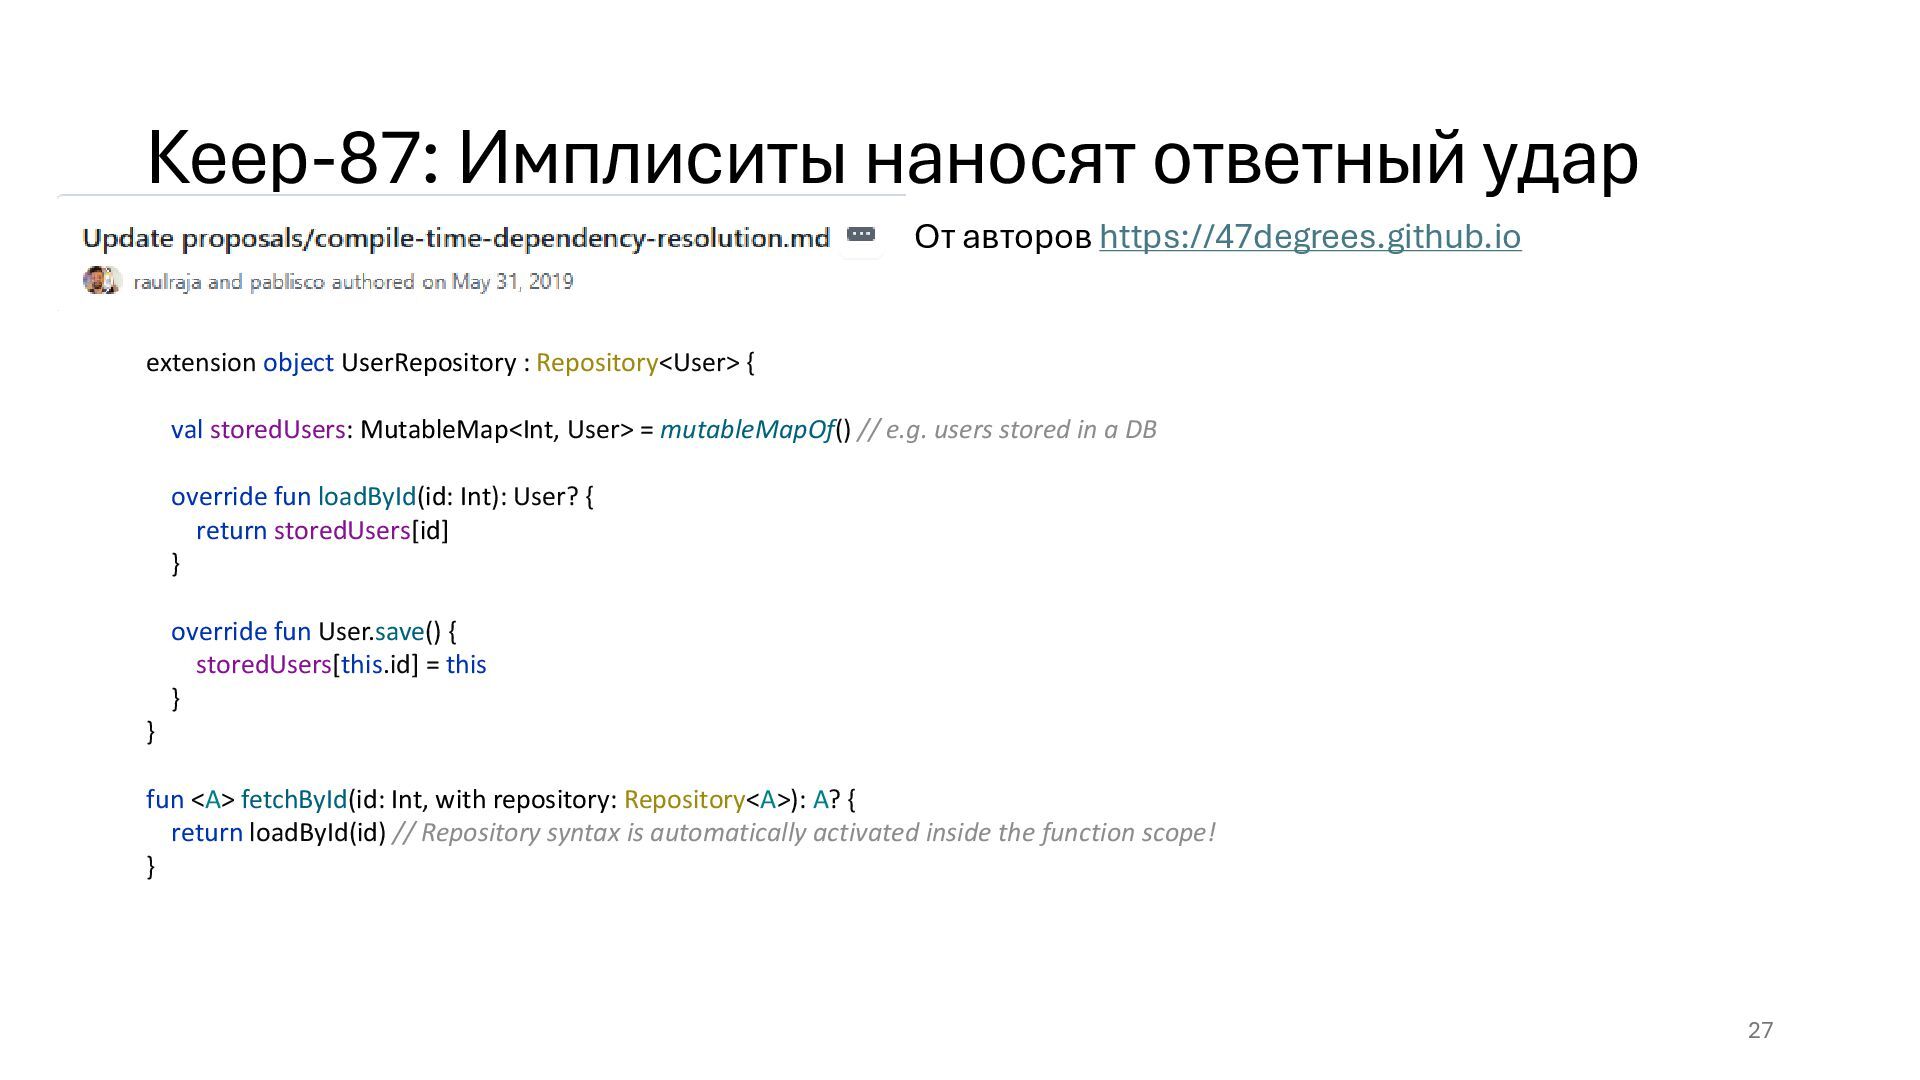The image size is (1920, 1080).
Task: Click the 'Repository syntax is automatically activated' comment
Action: [x=804, y=833]
